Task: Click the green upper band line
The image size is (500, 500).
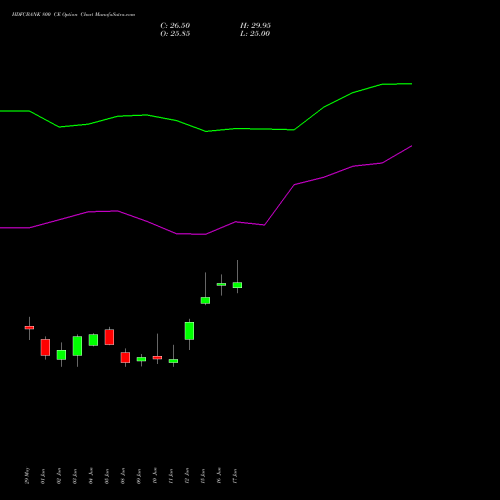Action: point(206,131)
